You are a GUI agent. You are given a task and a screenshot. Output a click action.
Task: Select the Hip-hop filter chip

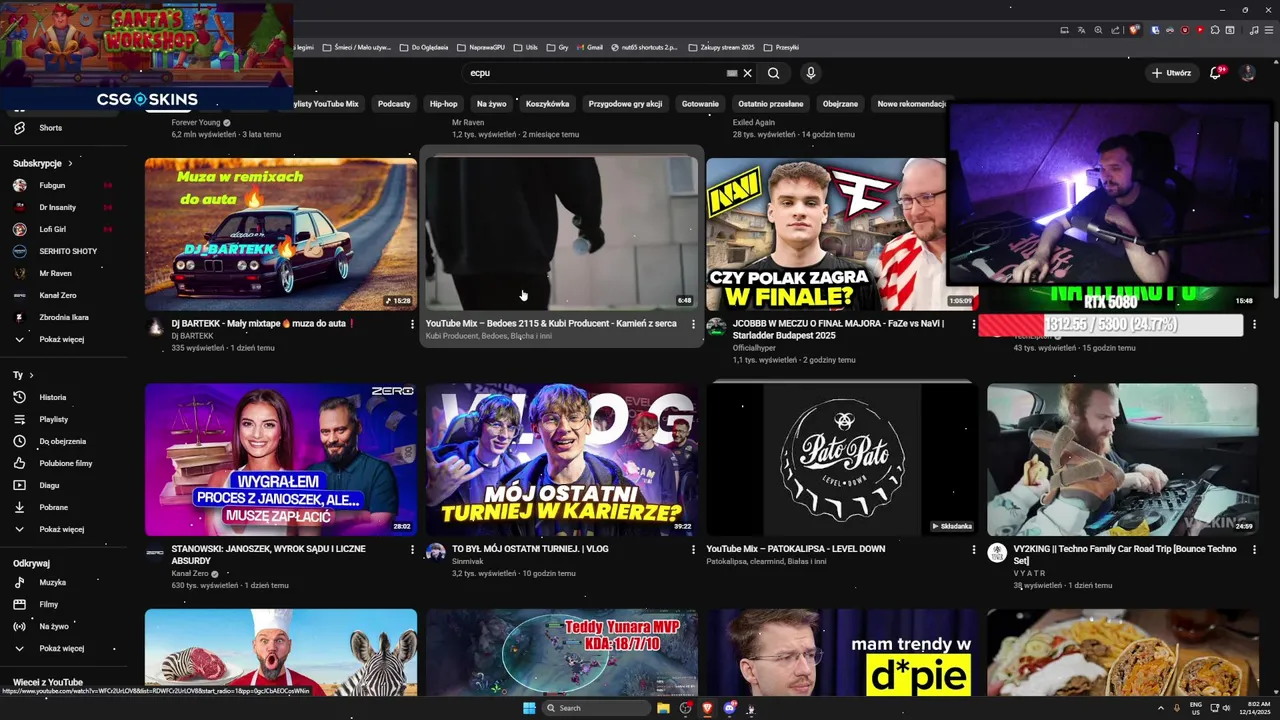click(x=443, y=104)
